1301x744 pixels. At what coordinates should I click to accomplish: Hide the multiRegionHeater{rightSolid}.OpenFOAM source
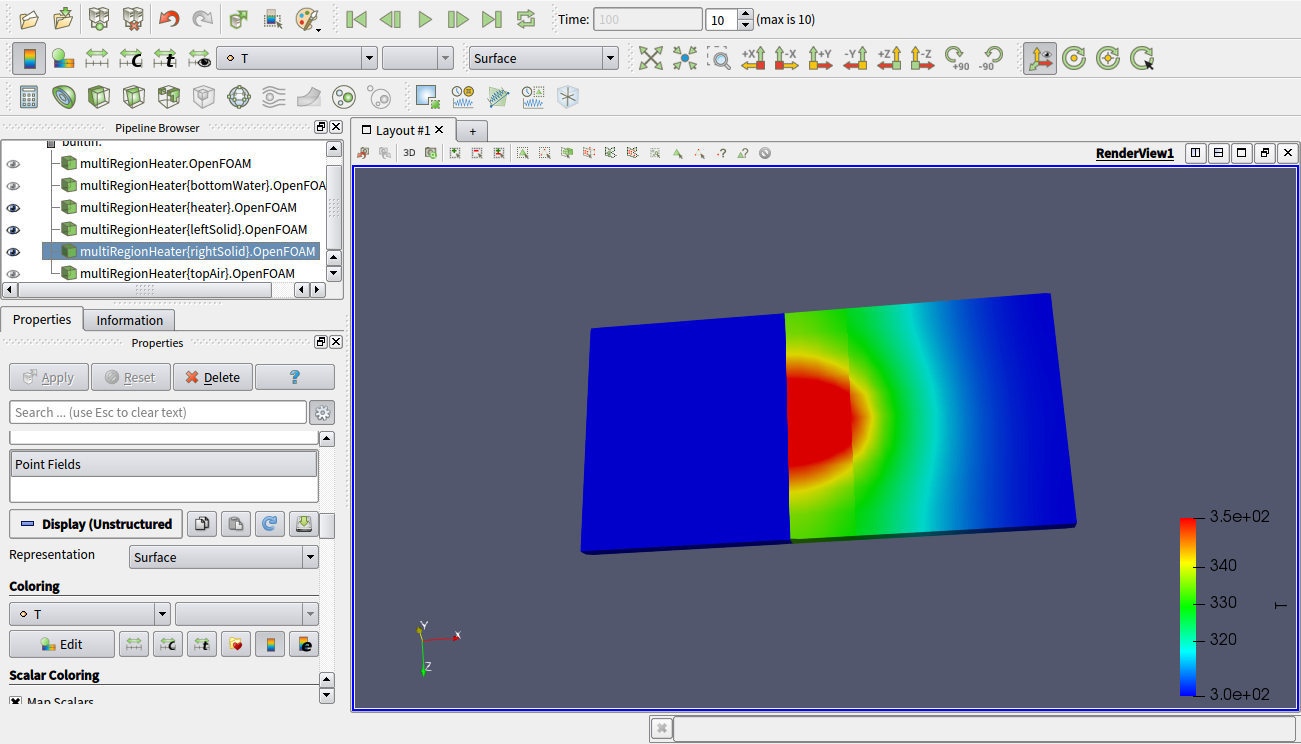point(14,252)
